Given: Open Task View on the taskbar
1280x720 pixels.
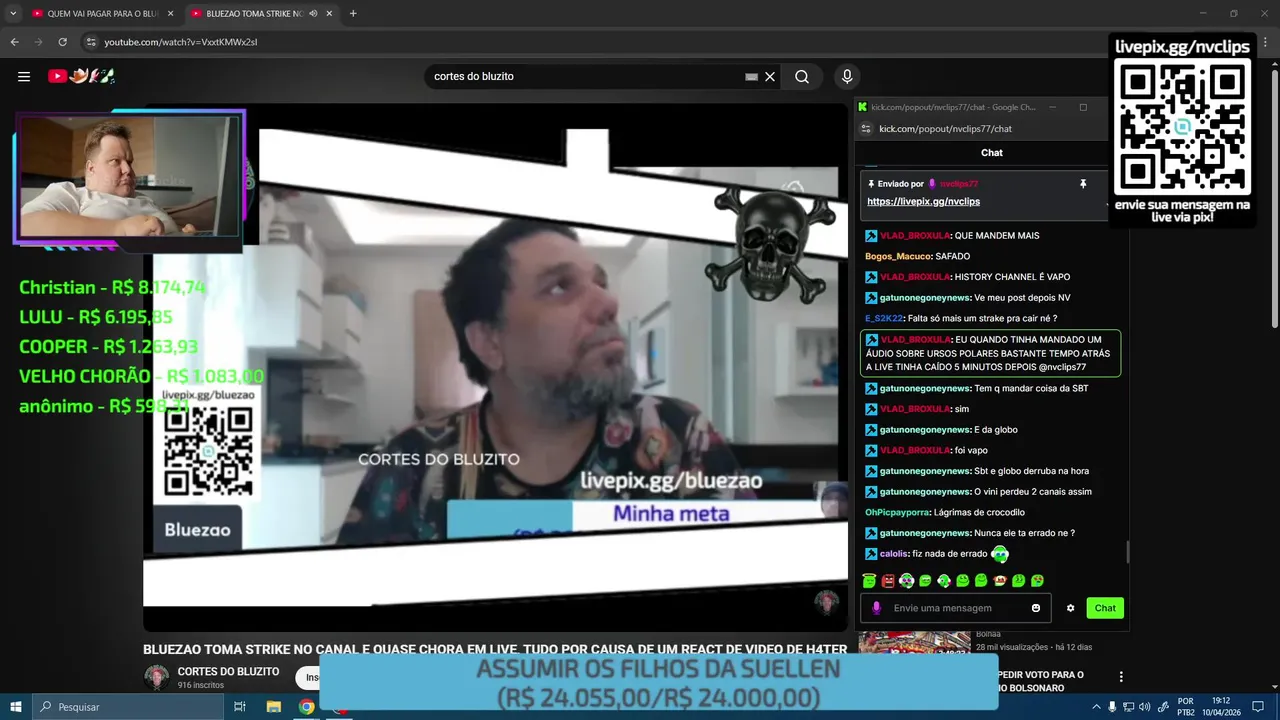Looking at the screenshot, I should pyautogui.click(x=240, y=707).
